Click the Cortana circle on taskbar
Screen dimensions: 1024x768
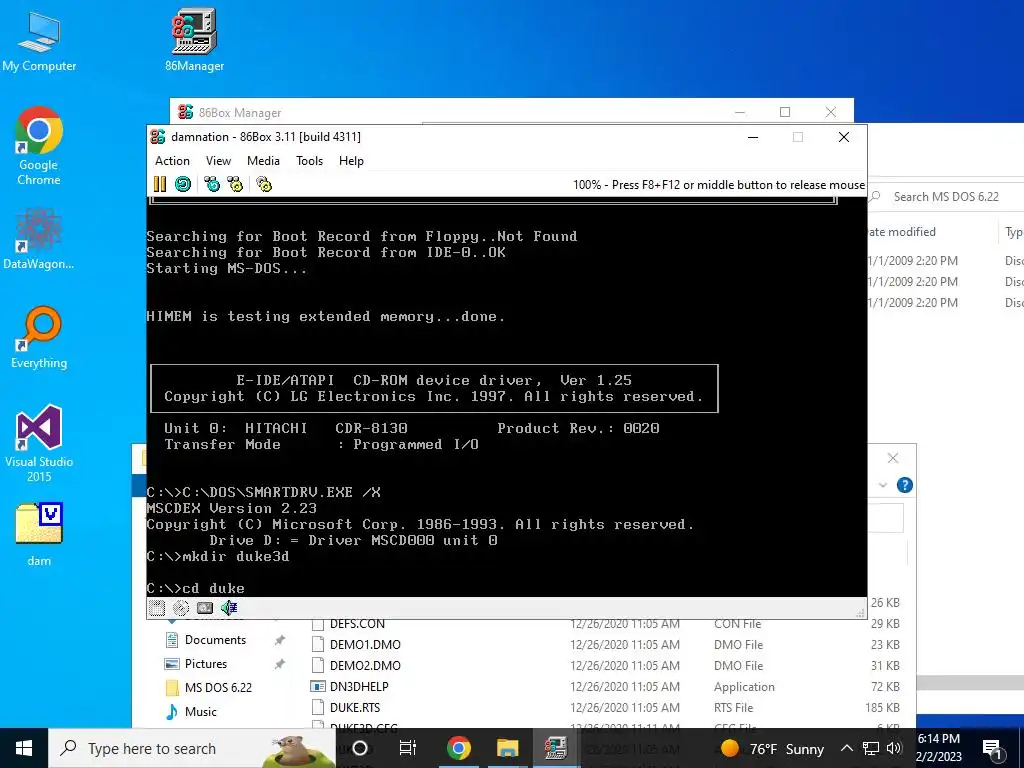[360, 748]
